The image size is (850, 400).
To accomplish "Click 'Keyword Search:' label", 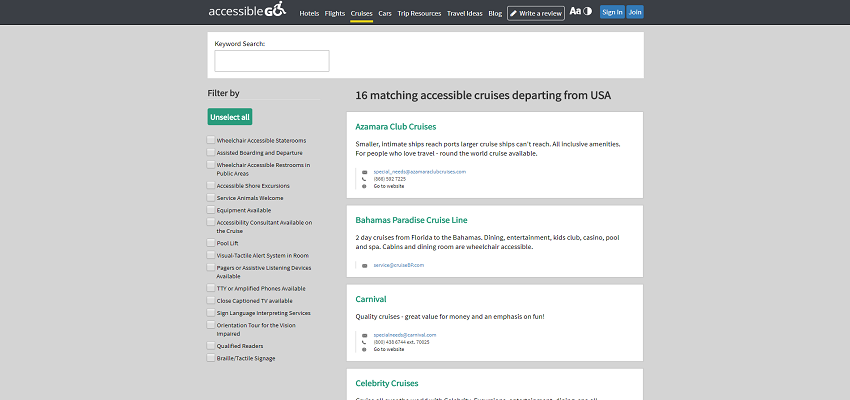I will click(240, 43).
